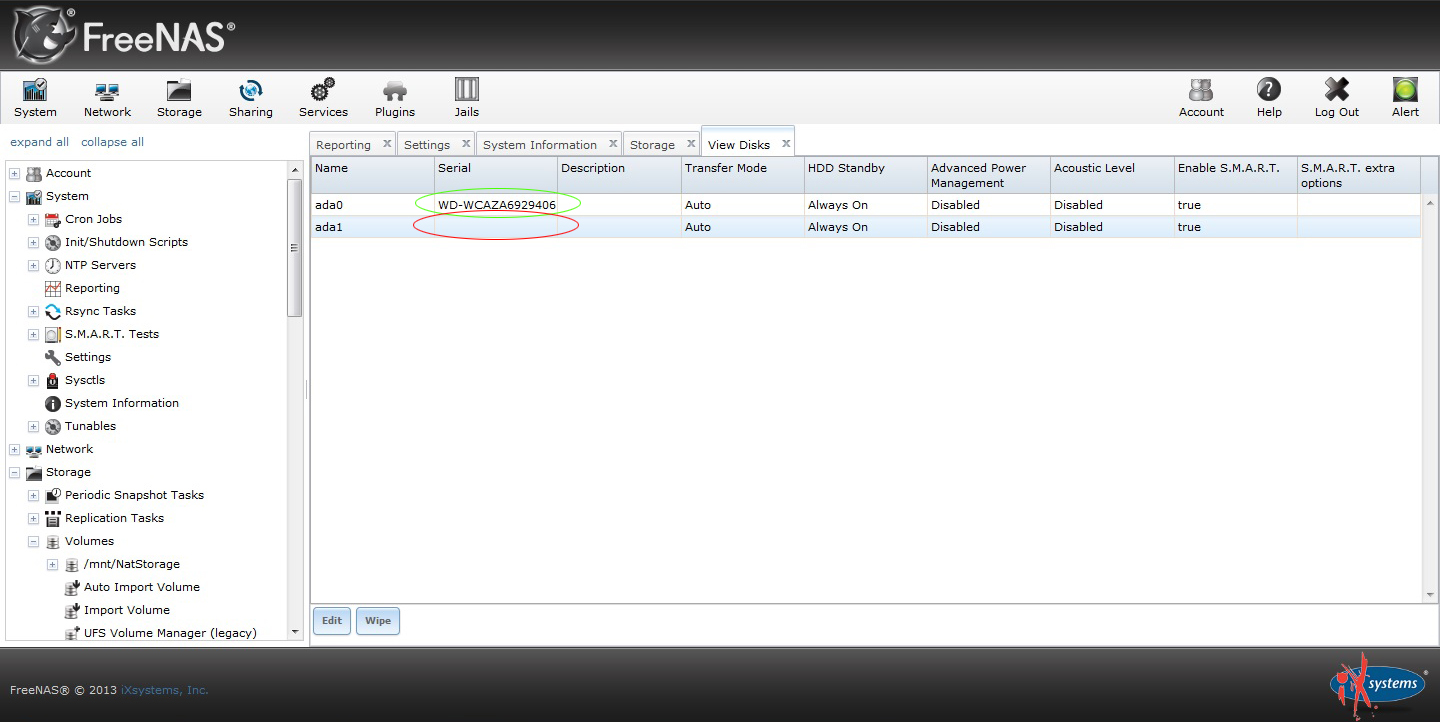Screen dimensions: 1440x722
Task: Select Auto Import Volume icon in tree
Action: (72, 587)
